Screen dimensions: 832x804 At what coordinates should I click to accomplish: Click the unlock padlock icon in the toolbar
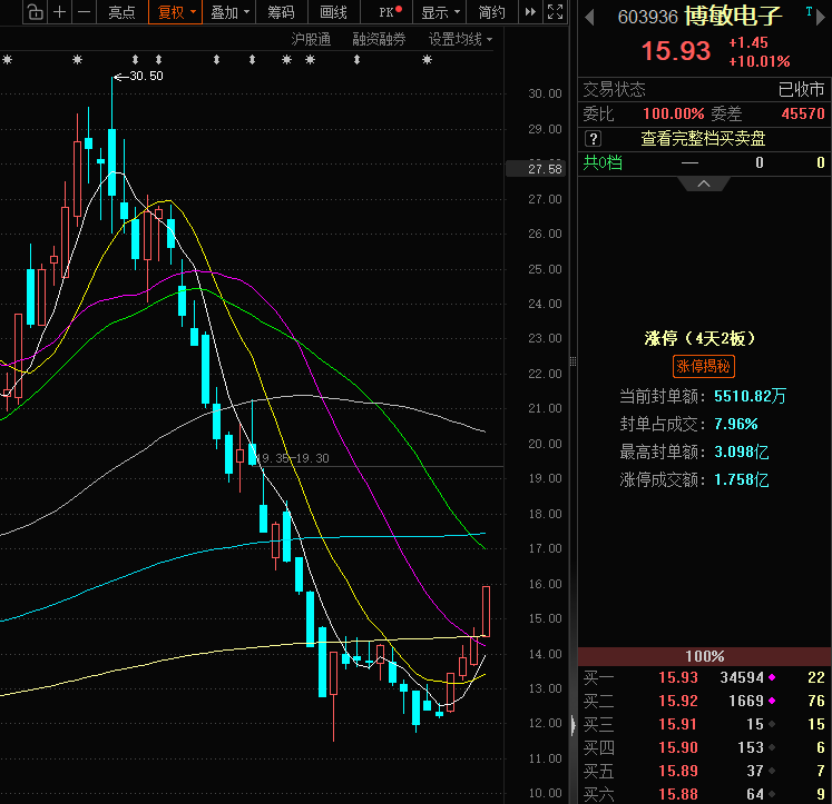(x=35, y=12)
